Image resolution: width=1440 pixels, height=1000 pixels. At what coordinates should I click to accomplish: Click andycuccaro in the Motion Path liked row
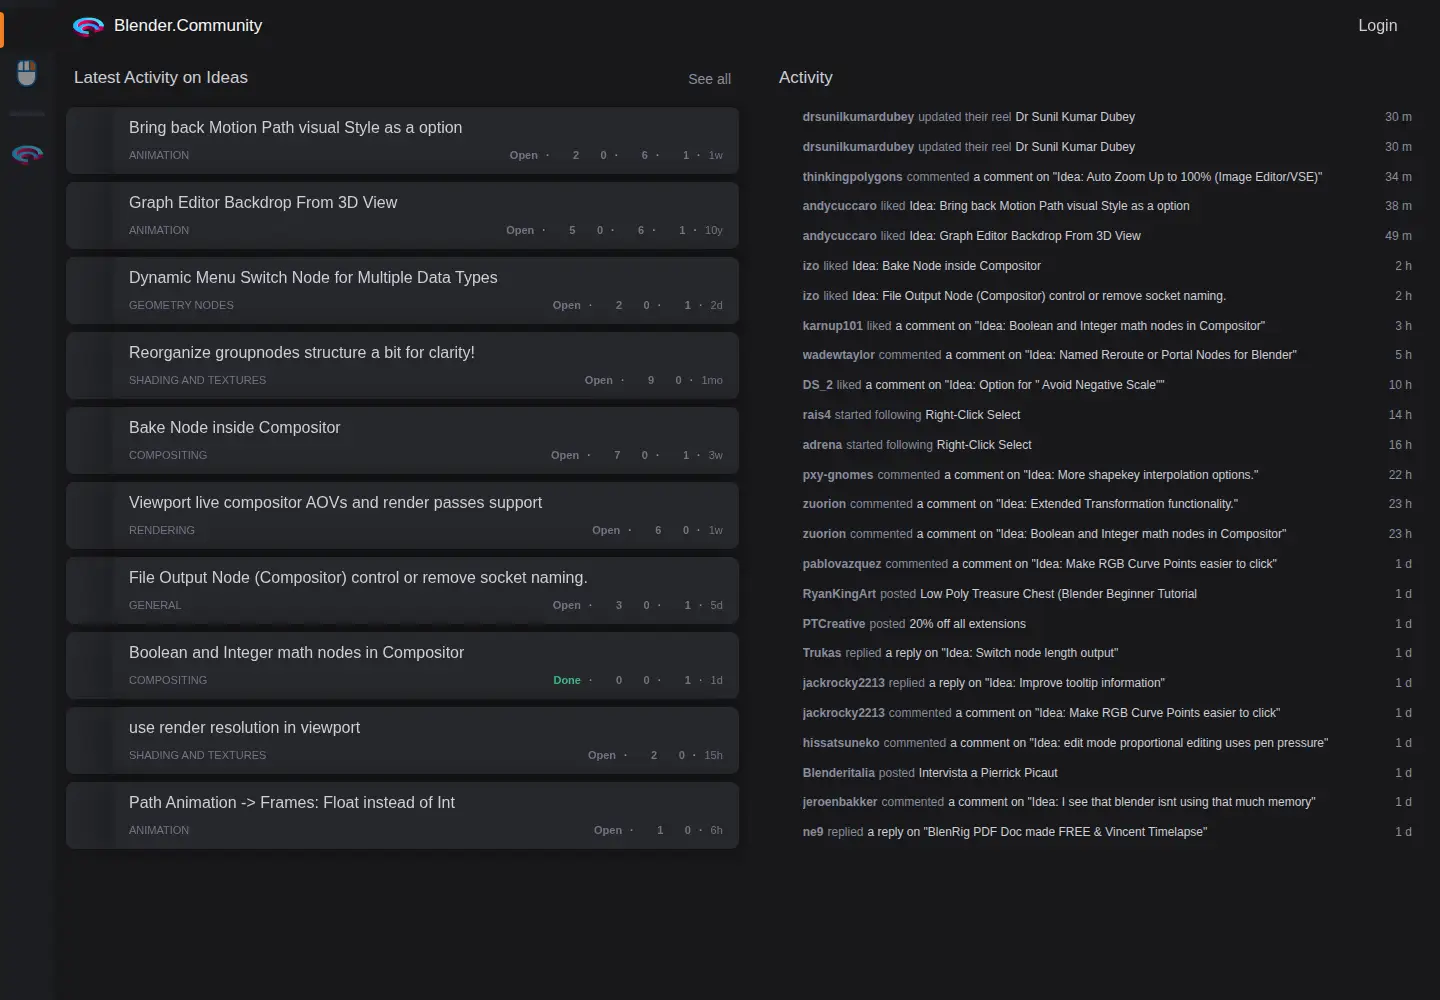coord(839,206)
